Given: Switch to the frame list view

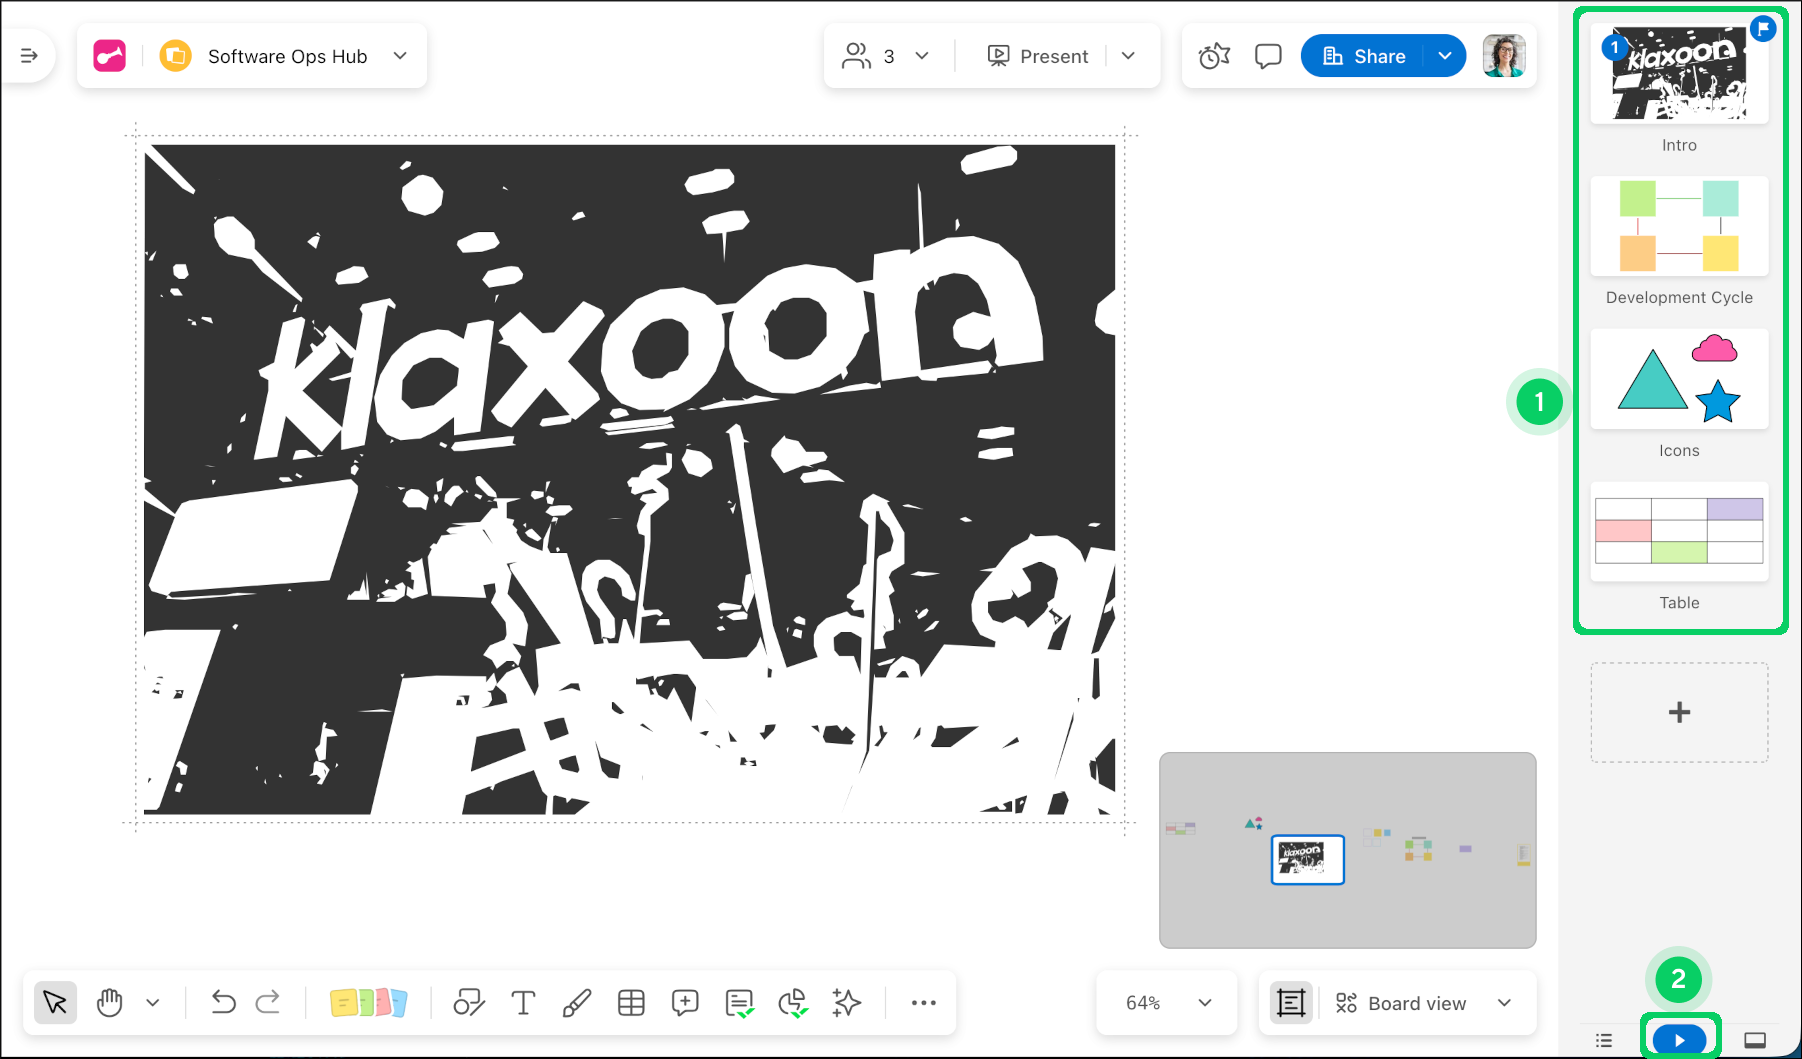Looking at the screenshot, I should point(1604,1041).
